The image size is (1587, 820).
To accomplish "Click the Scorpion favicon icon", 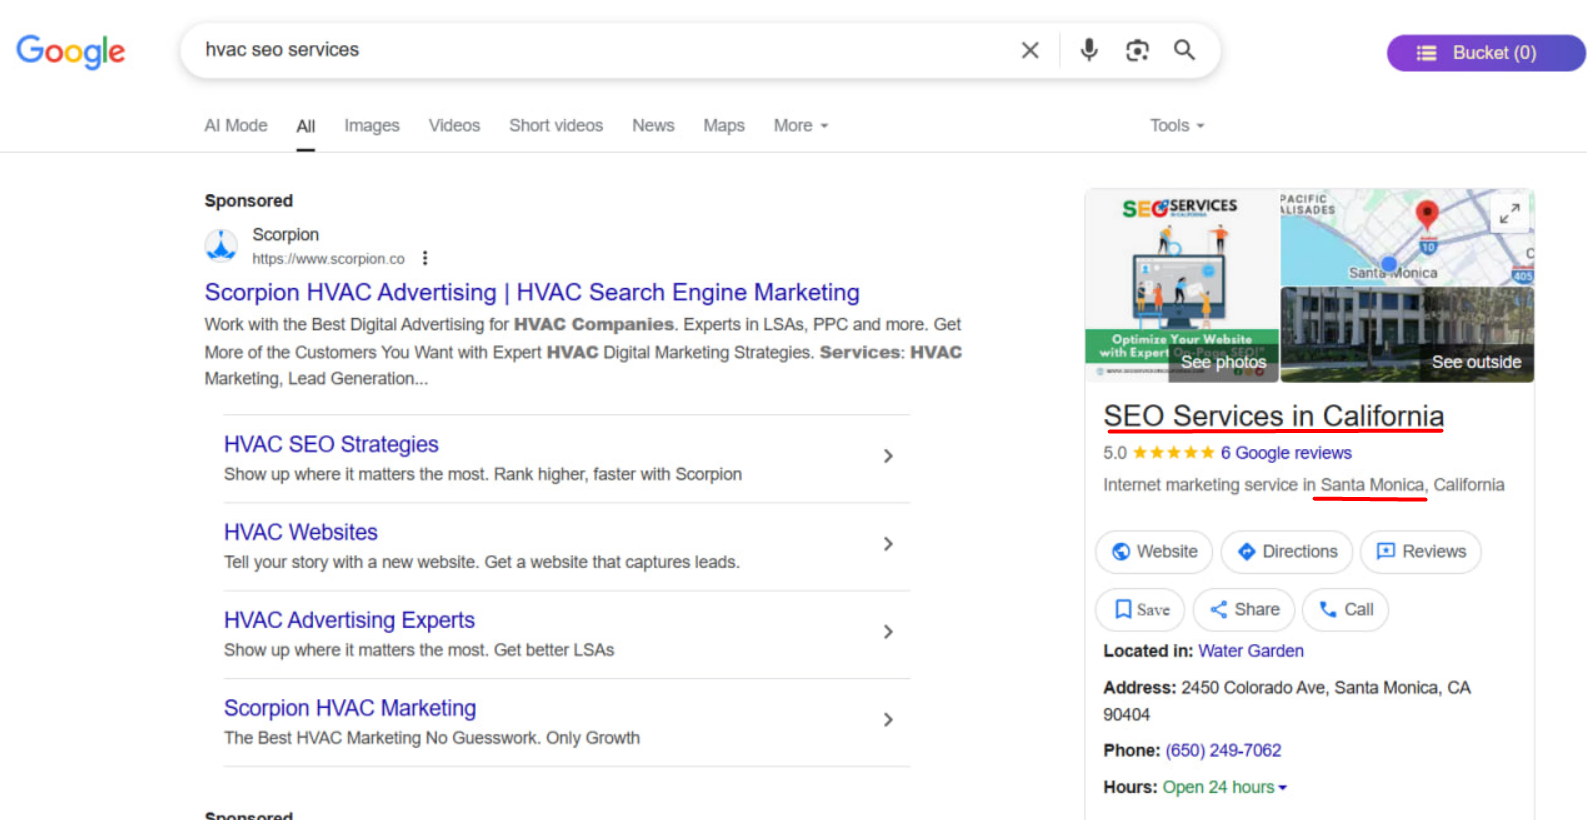I will pyautogui.click(x=221, y=246).
